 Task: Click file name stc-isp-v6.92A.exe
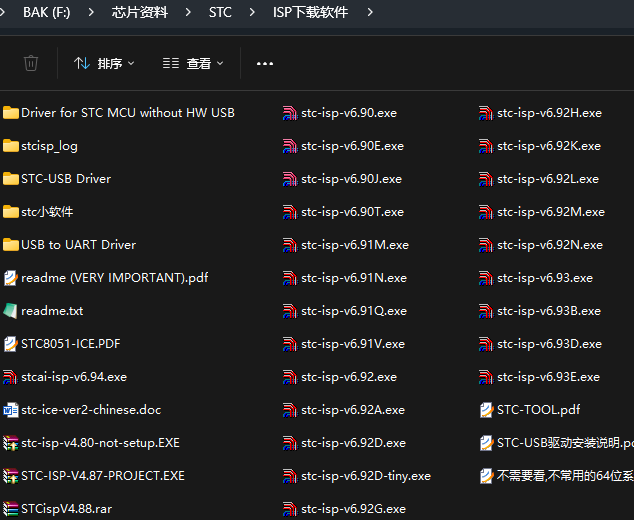[x=353, y=410]
